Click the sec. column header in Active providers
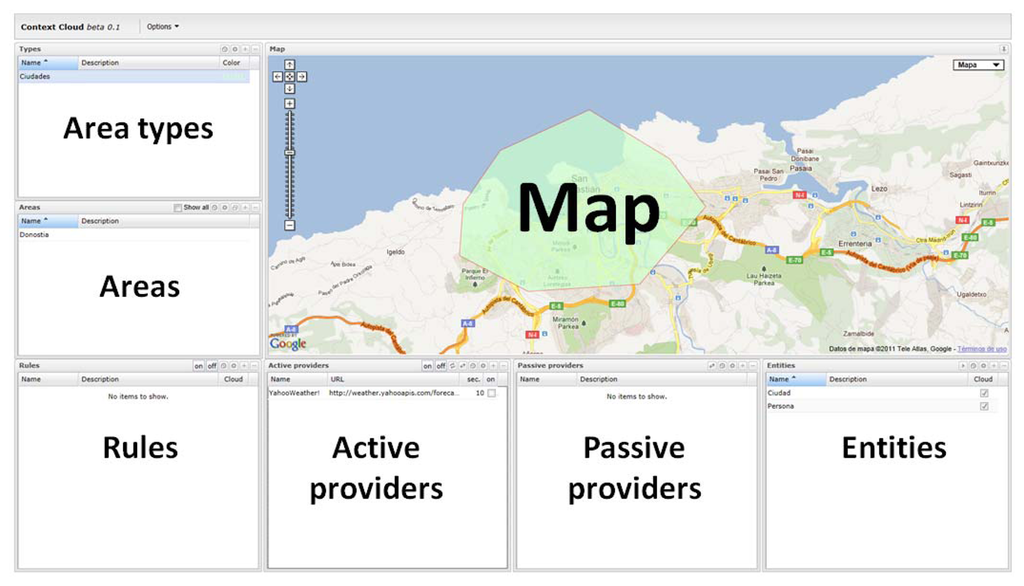Viewport: 1024px width, 586px height. click(473, 379)
